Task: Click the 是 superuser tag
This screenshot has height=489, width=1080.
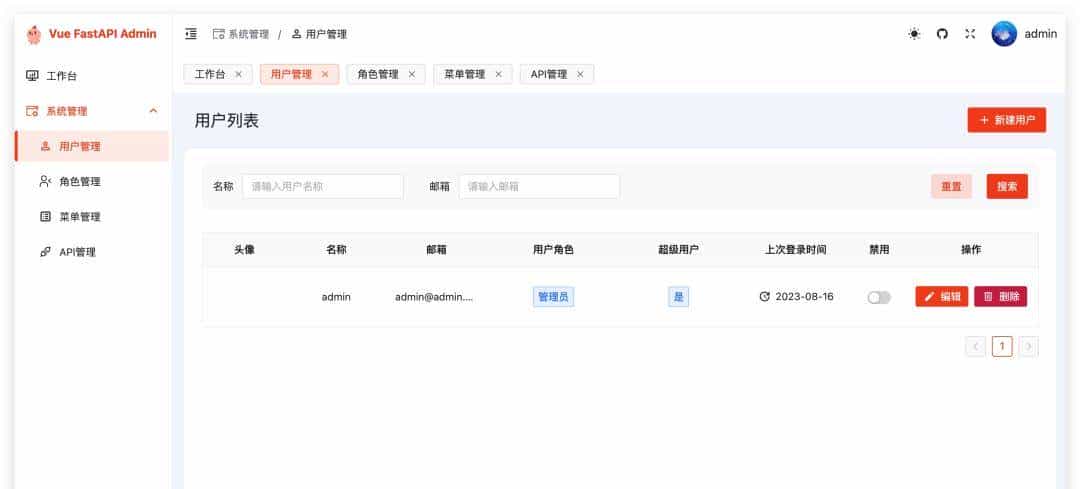Action: tap(678, 297)
